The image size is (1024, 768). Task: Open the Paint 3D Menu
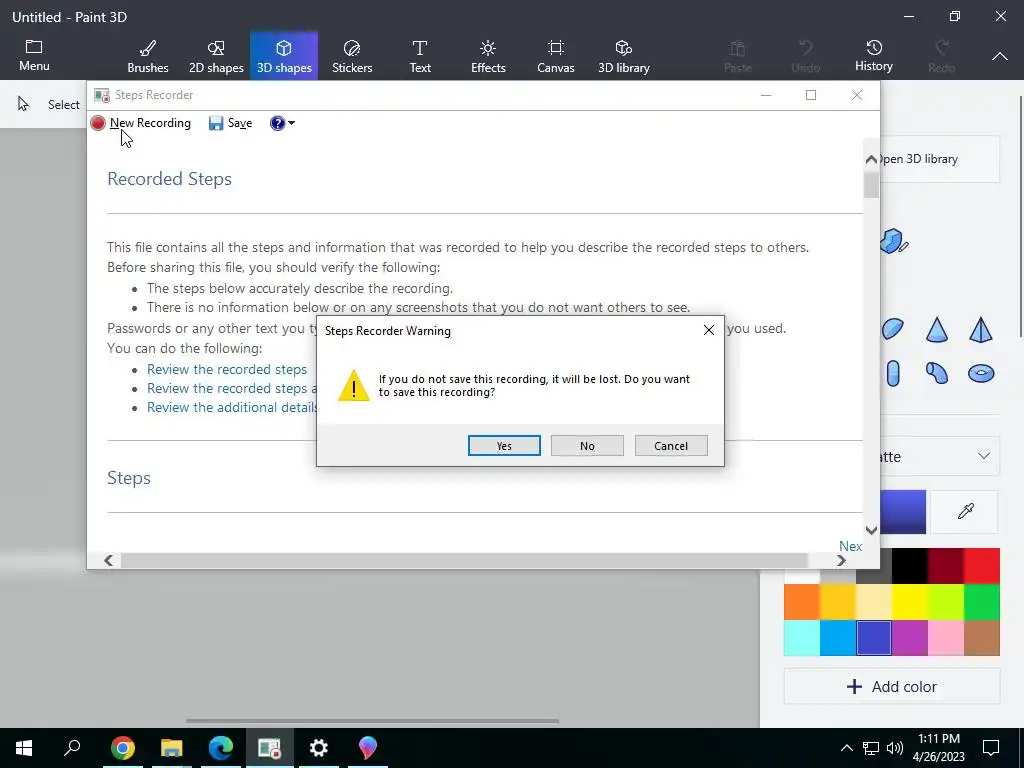[34, 56]
